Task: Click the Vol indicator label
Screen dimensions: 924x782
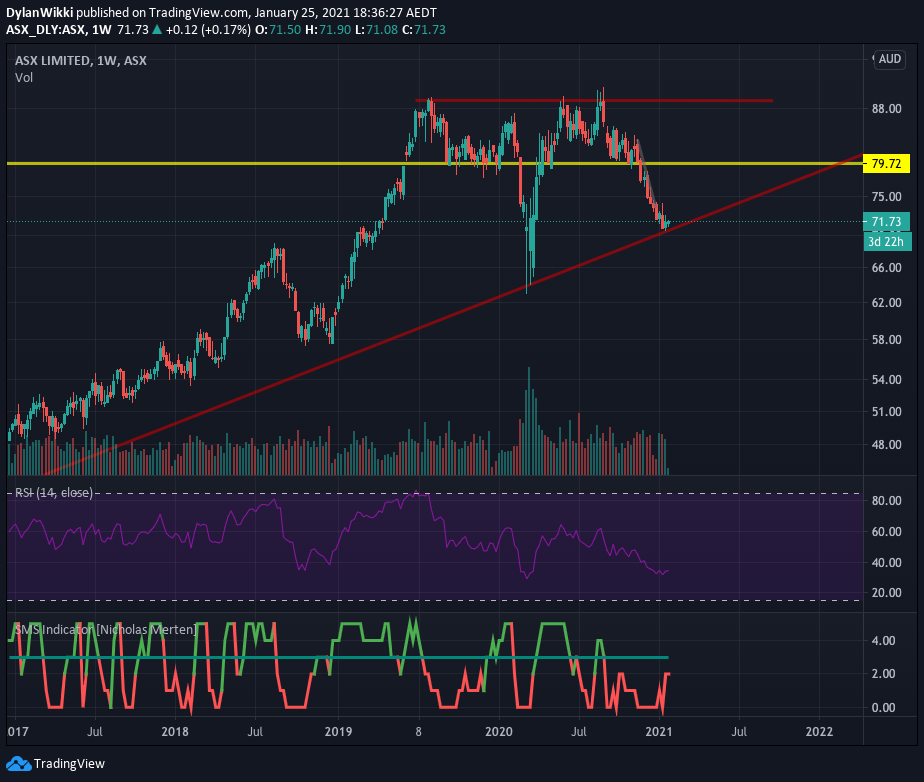Action: pos(24,78)
